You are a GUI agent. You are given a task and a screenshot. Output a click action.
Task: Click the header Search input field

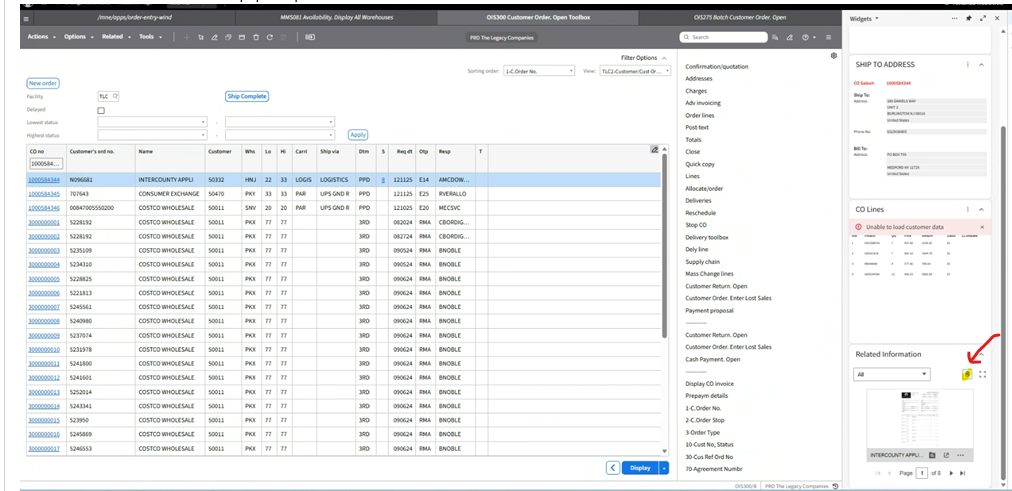pos(723,37)
